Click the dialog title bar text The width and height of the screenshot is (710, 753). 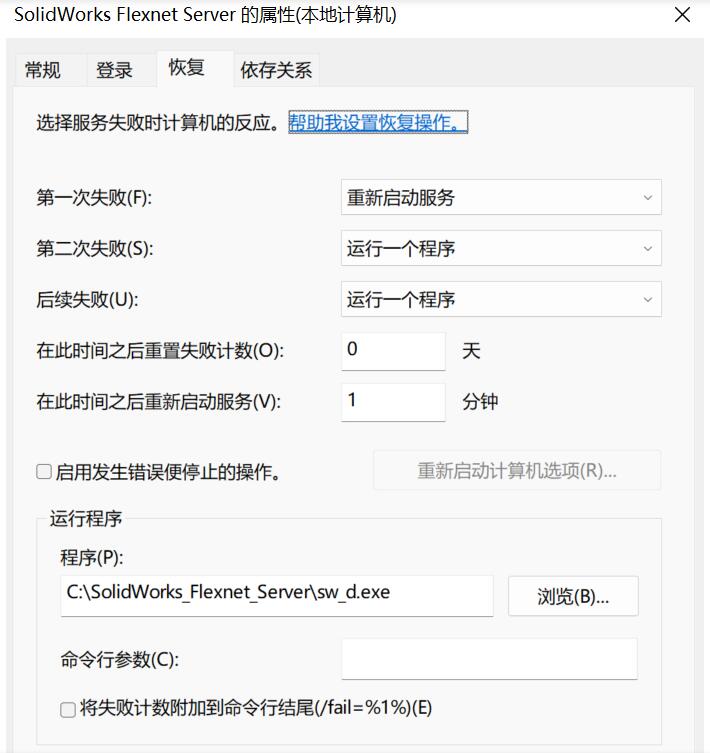205,16
